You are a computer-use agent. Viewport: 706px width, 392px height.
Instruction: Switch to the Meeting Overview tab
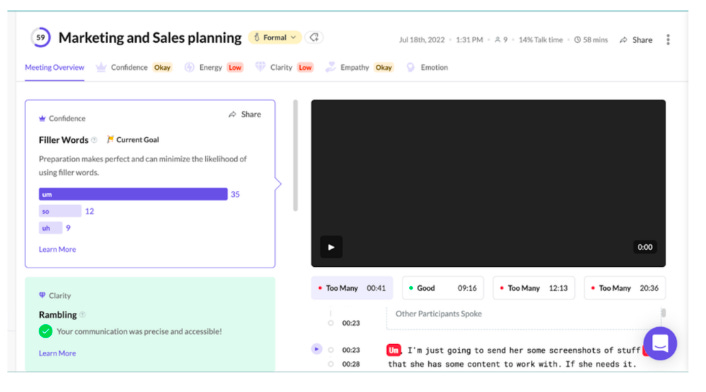tap(54, 68)
